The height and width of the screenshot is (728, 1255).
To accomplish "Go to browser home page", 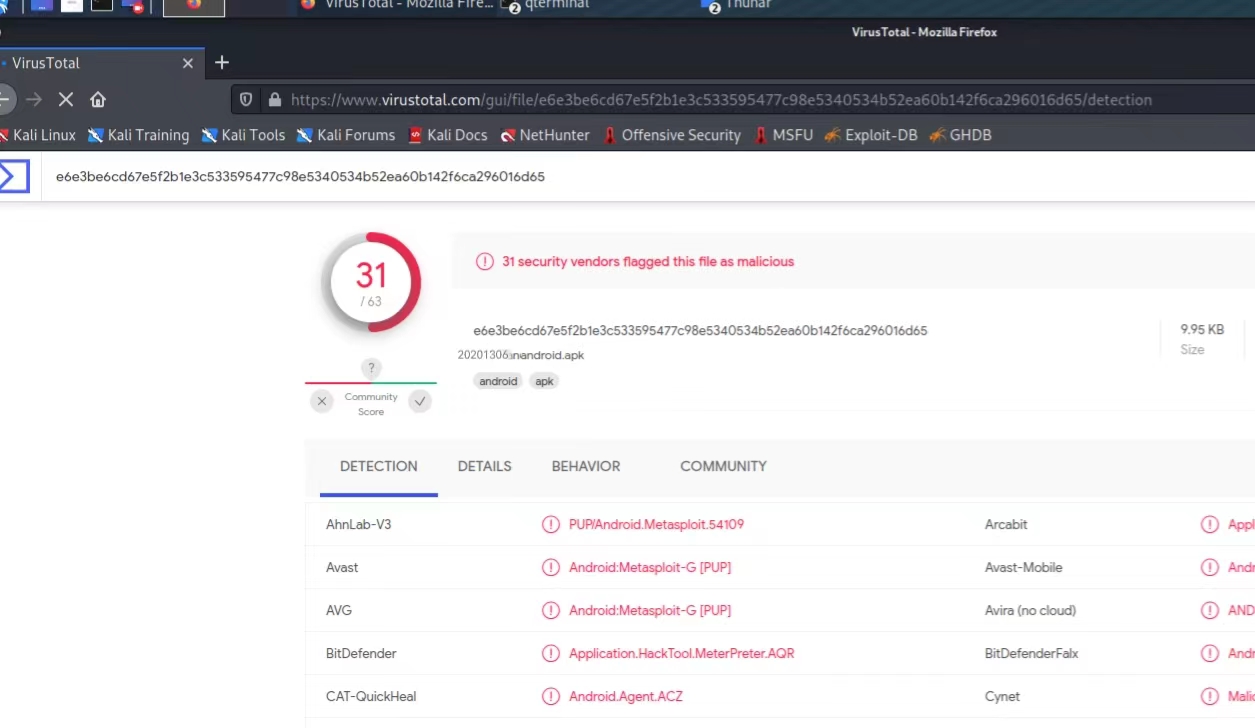I will coord(98,99).
